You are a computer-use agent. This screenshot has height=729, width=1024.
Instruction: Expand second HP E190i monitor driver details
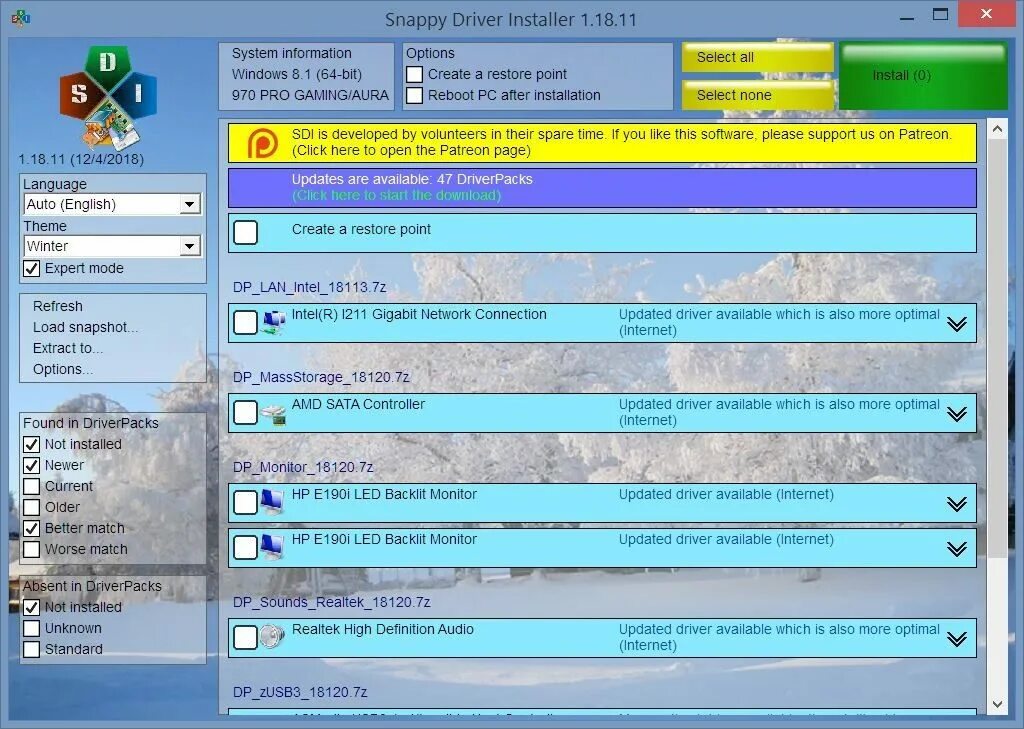coord(957,549)
